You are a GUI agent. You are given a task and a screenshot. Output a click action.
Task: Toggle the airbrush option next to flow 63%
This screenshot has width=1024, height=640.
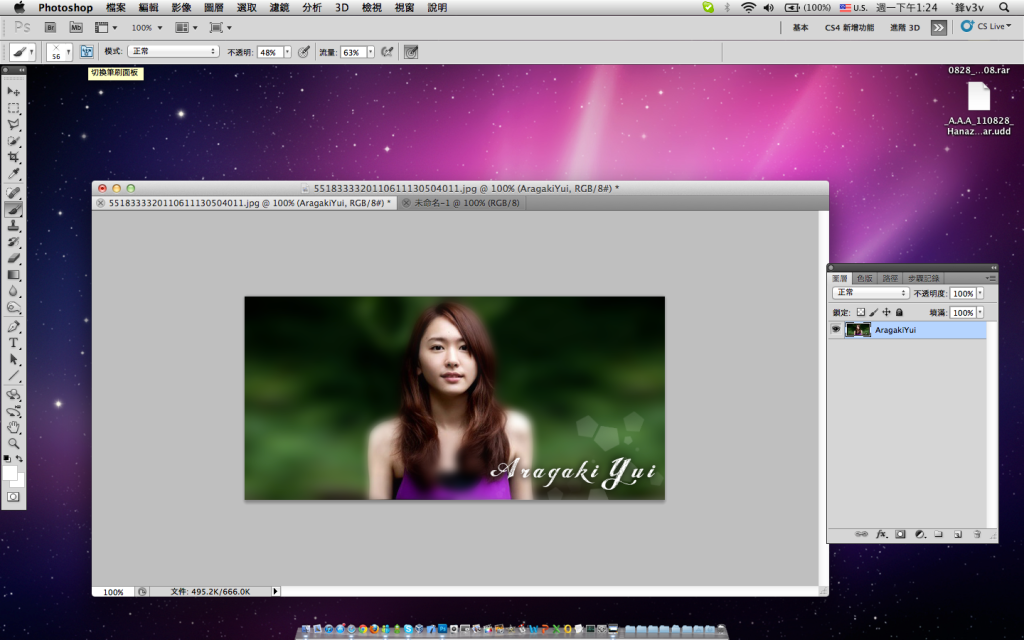[386, 51]
